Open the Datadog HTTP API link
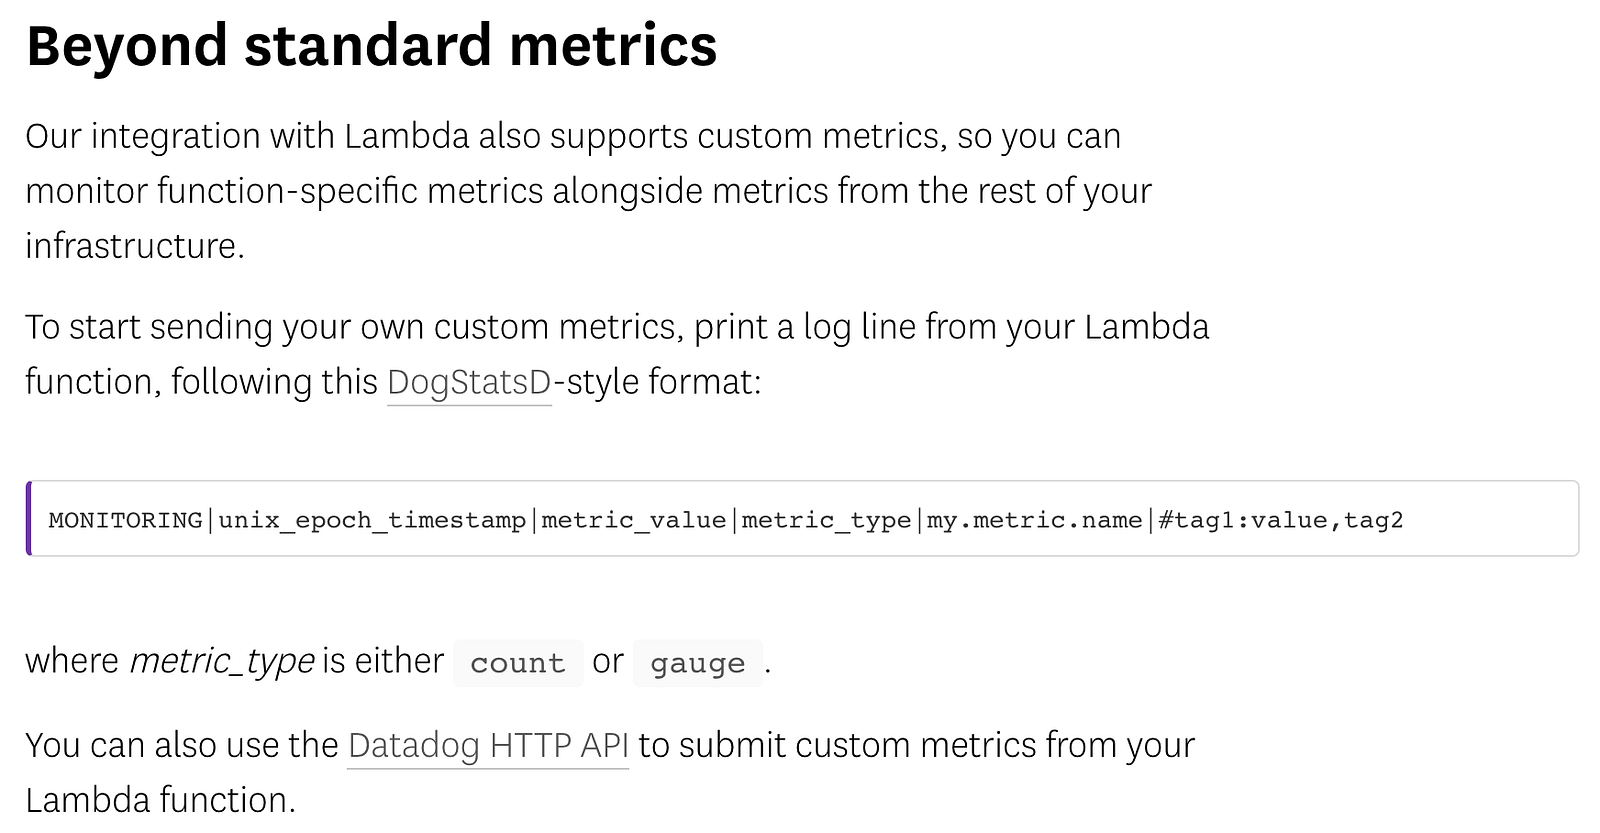This screenshot has height=833, width=1600. click(488, 746)
